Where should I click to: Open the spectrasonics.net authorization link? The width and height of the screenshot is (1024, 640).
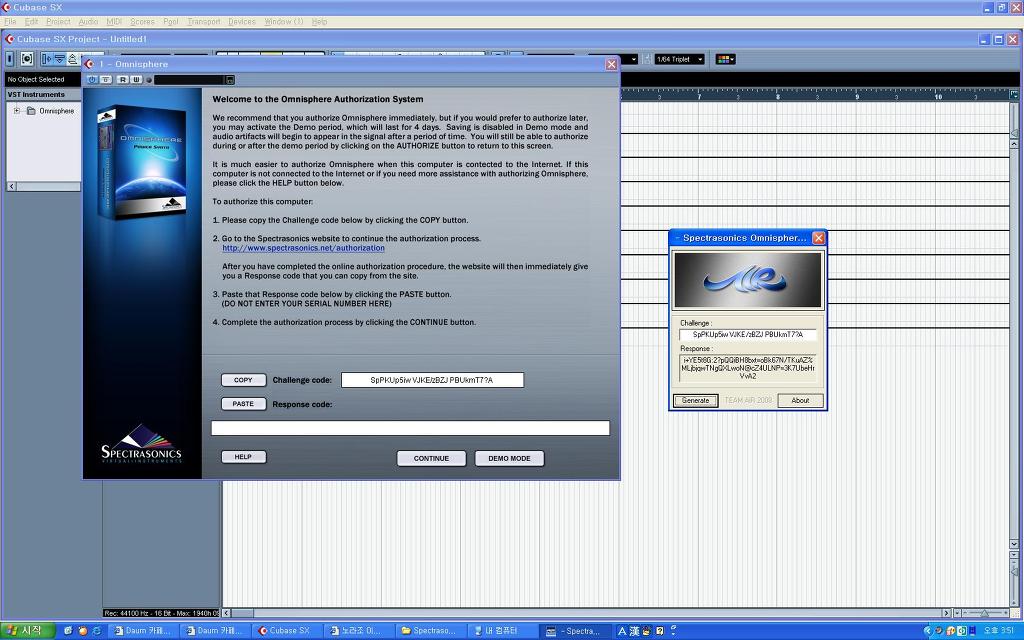pos(303,248)
